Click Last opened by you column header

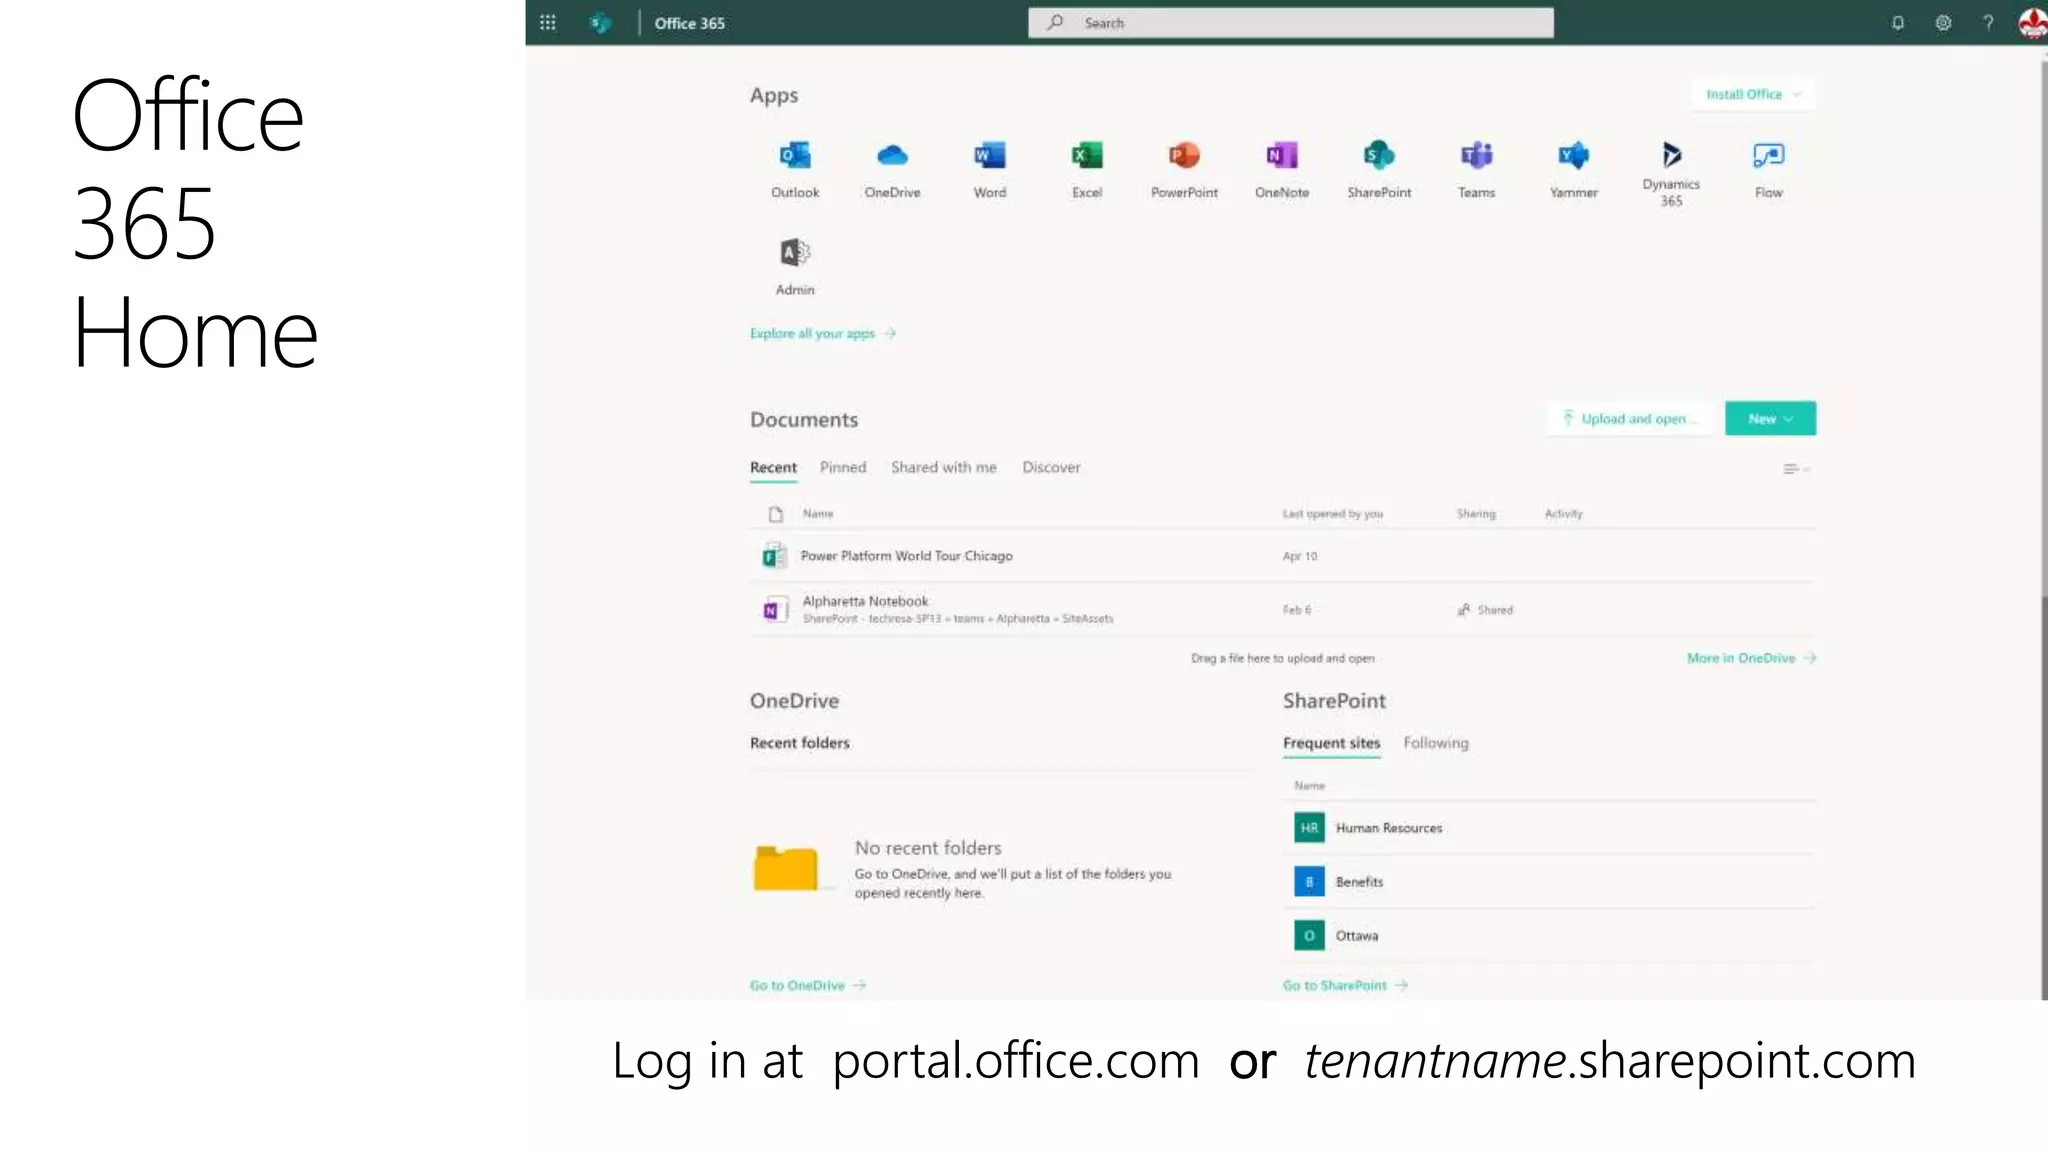click(x=1332, y=514)
